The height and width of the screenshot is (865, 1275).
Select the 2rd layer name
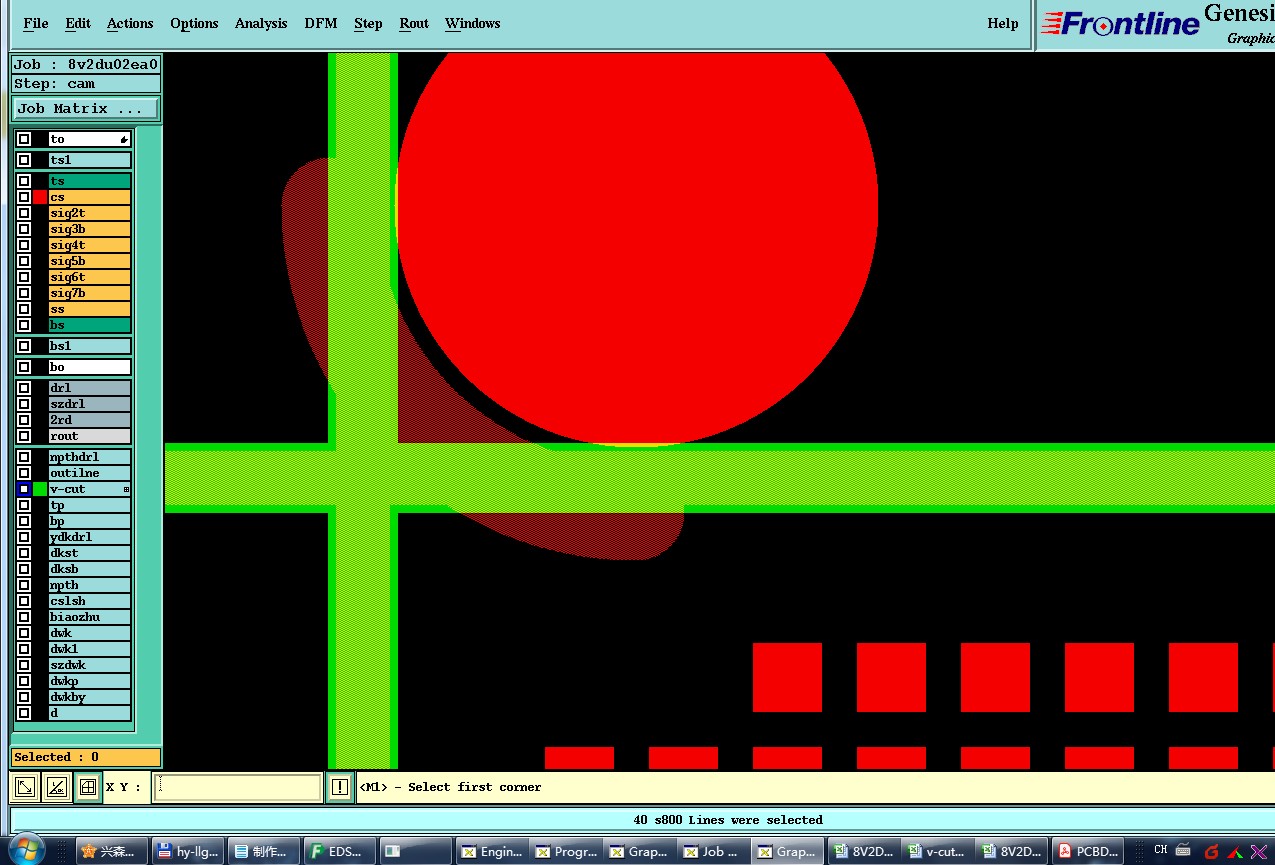[90, 420]
